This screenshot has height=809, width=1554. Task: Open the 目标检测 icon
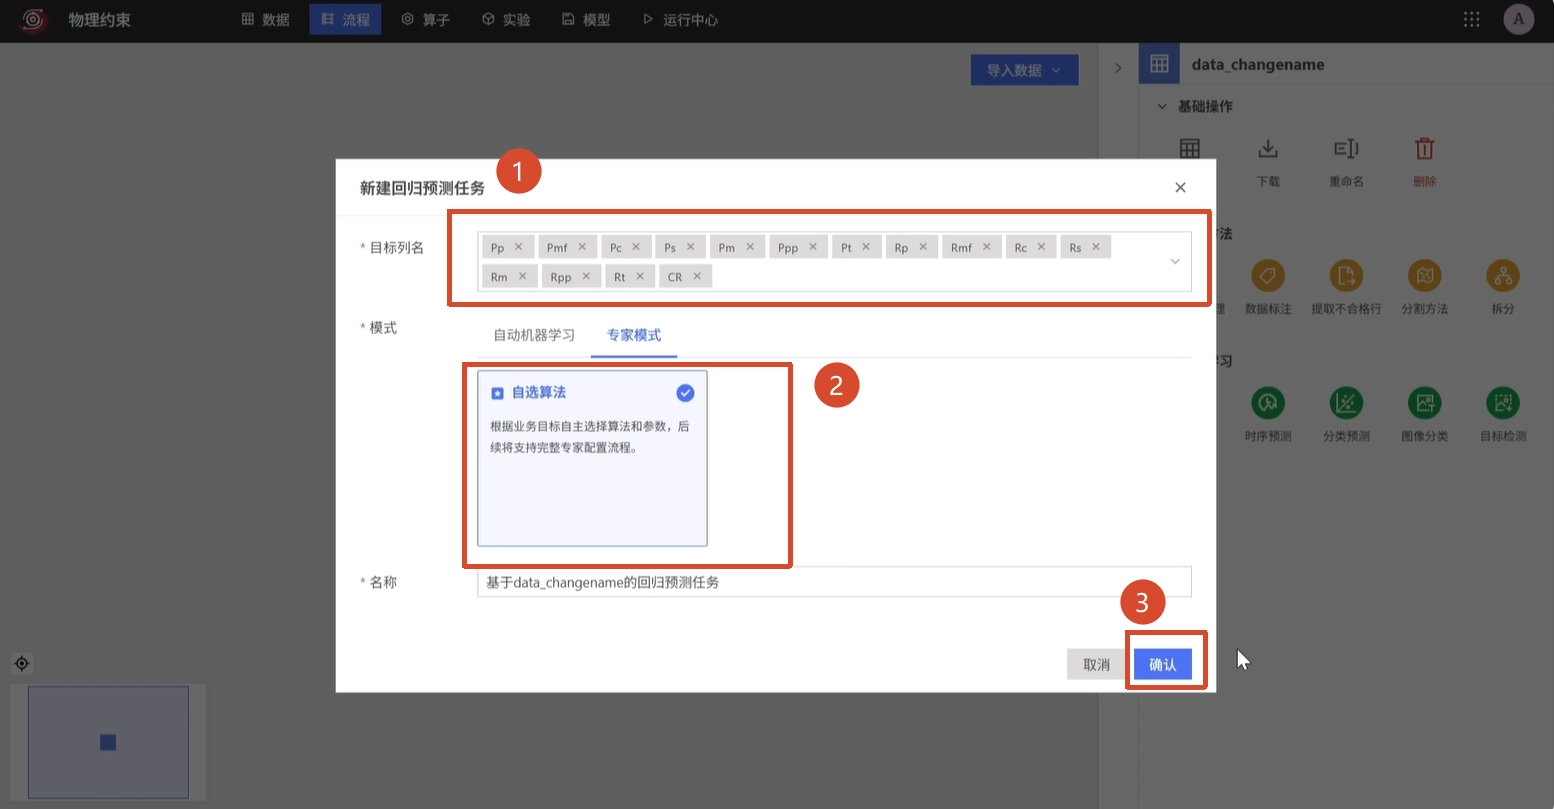1502,403
